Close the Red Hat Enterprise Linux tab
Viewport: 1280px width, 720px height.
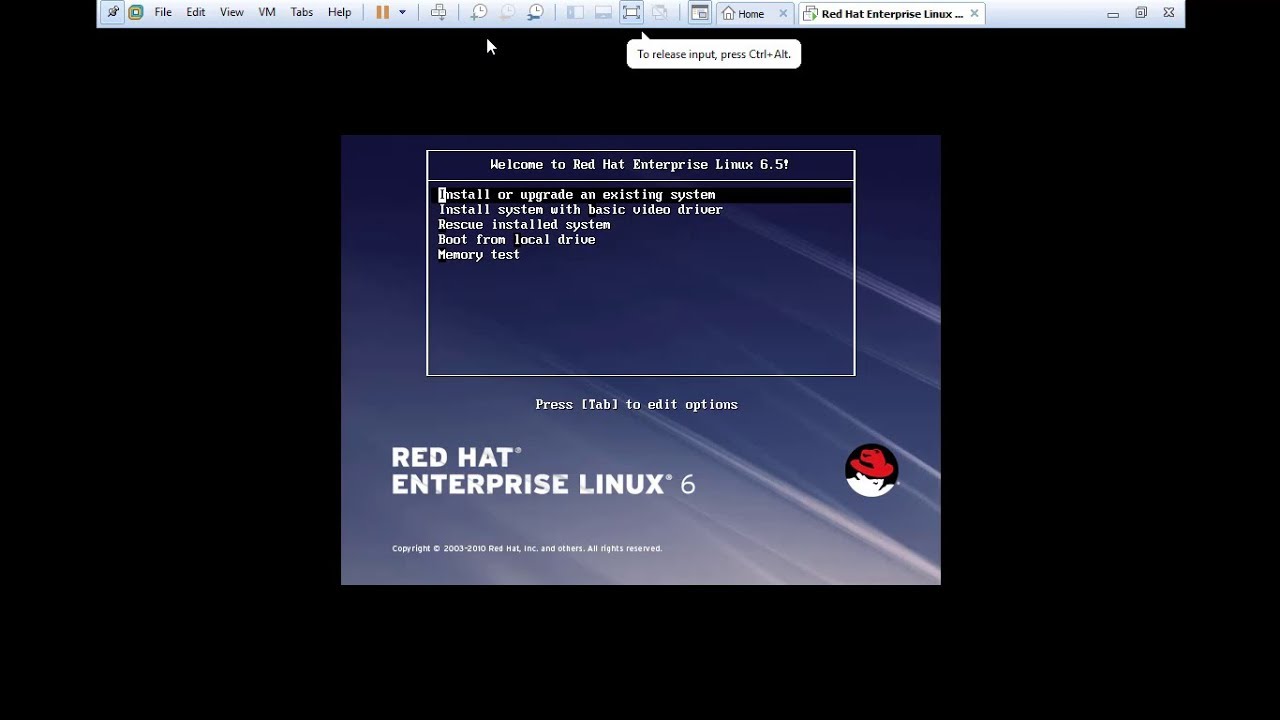click(974, 14)
